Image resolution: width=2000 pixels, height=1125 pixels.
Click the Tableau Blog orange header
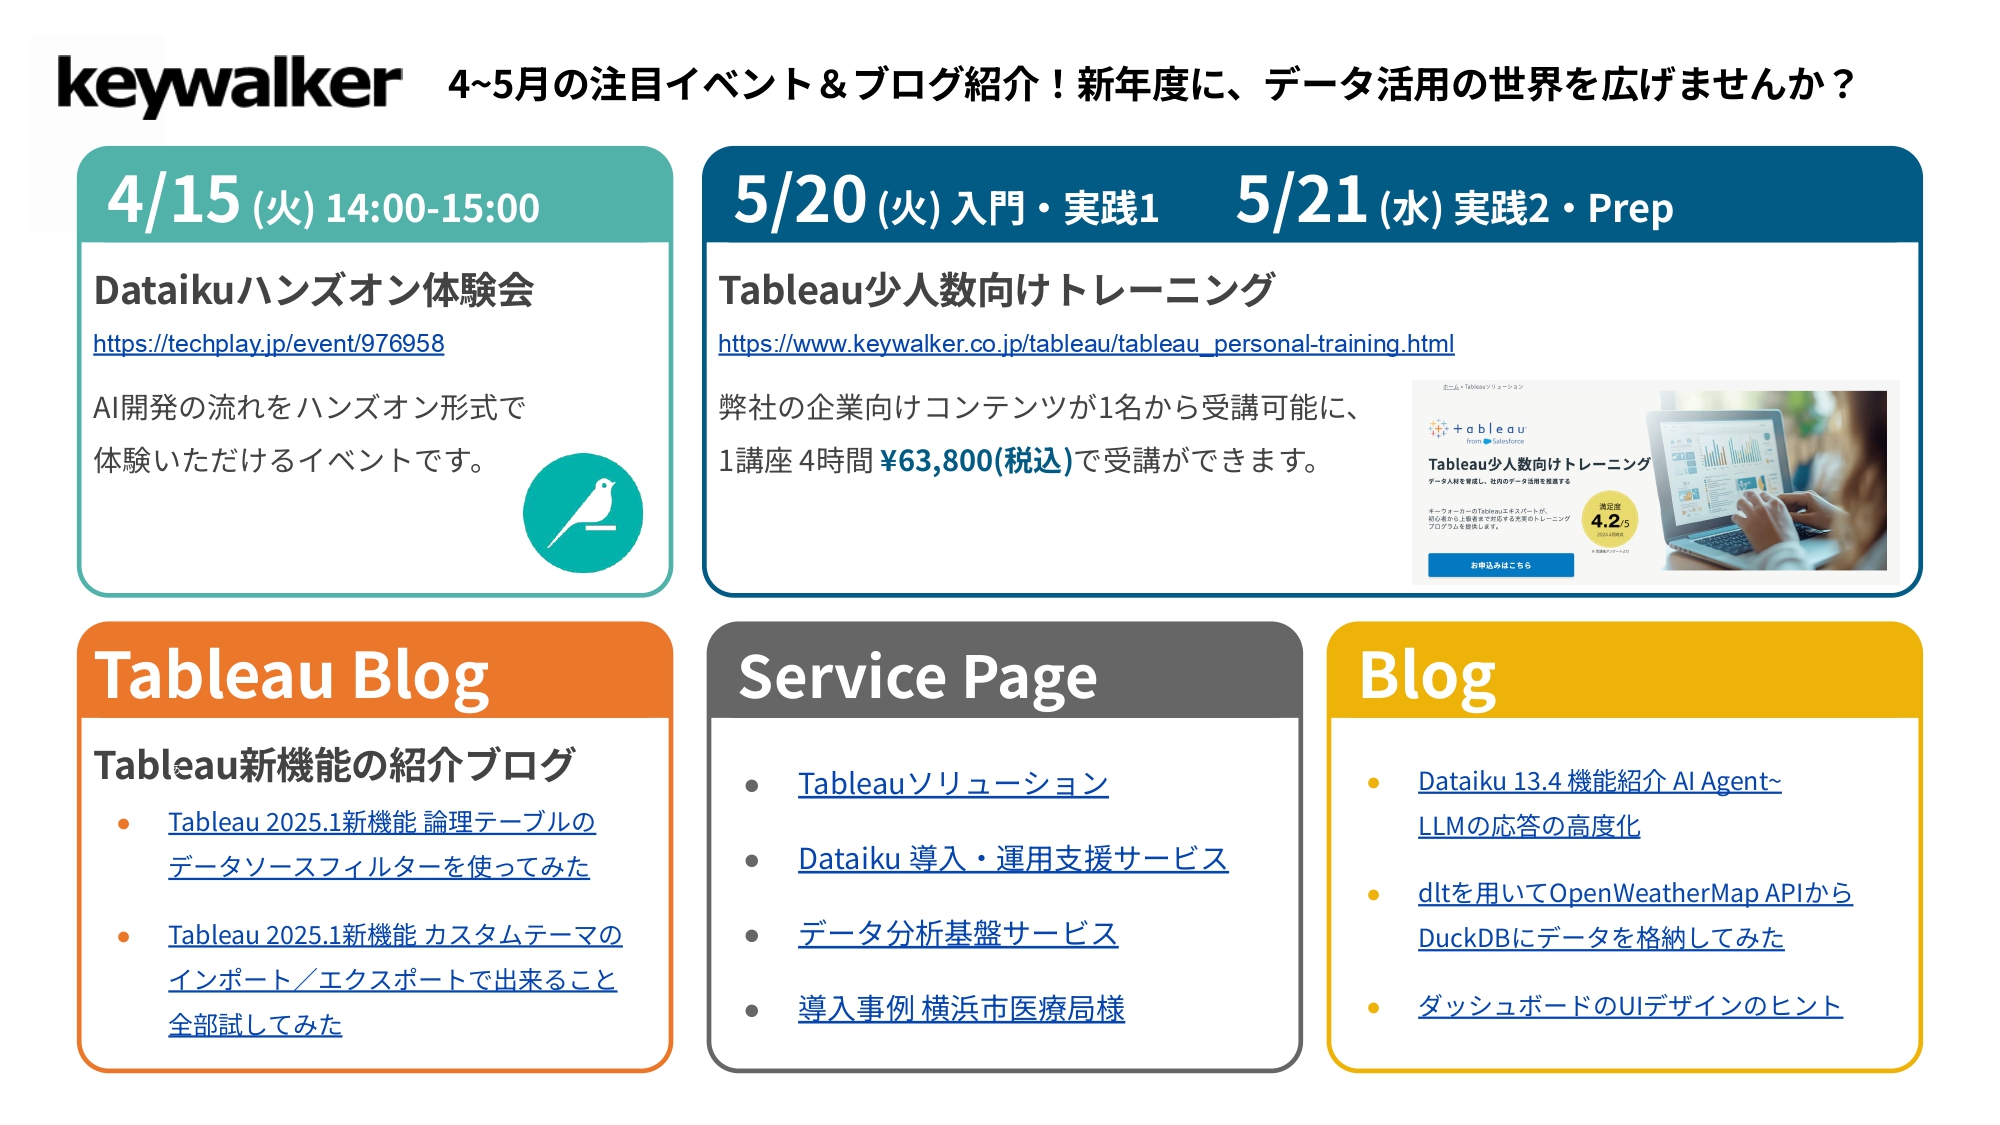[x=375, y=671]
